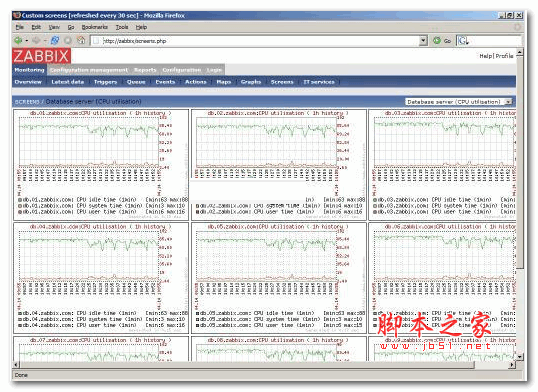538x392 pixels.
Task: Open the Screens link in the submenu
Action: coord(282,82)
